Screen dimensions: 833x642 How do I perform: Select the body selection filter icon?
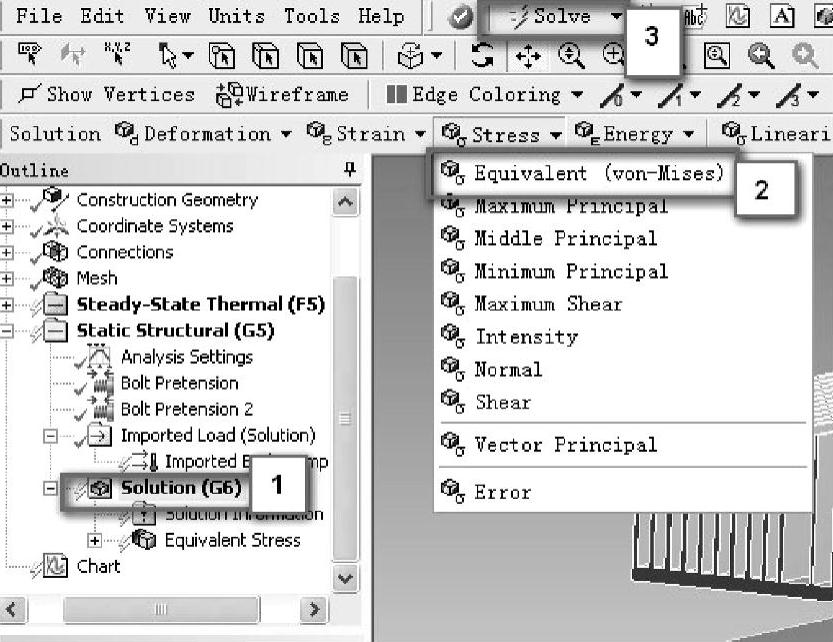(354, 56)
